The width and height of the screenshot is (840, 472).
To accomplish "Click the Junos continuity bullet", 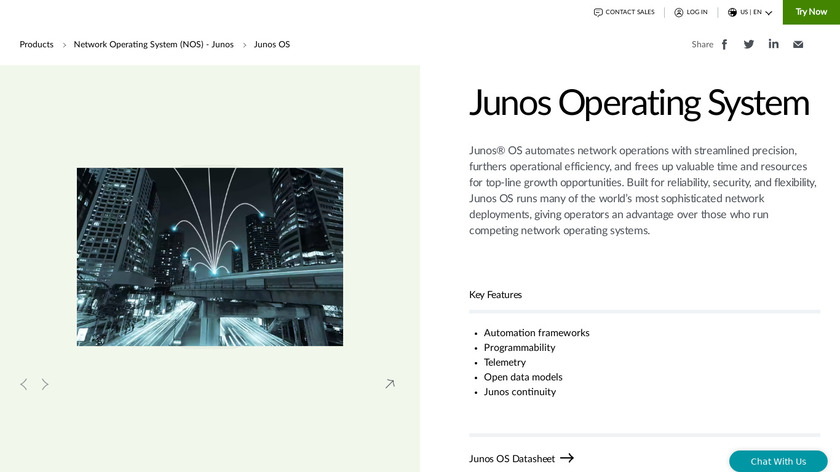I will click(x=520, y=392).
